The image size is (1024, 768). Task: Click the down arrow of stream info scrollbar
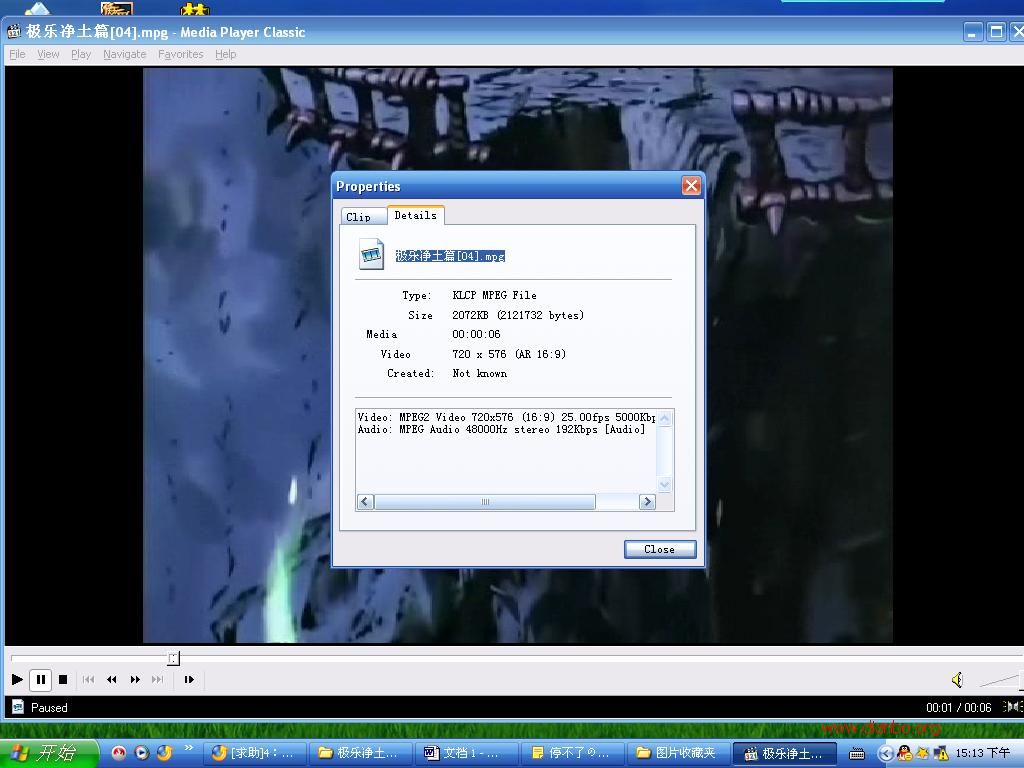665,484
